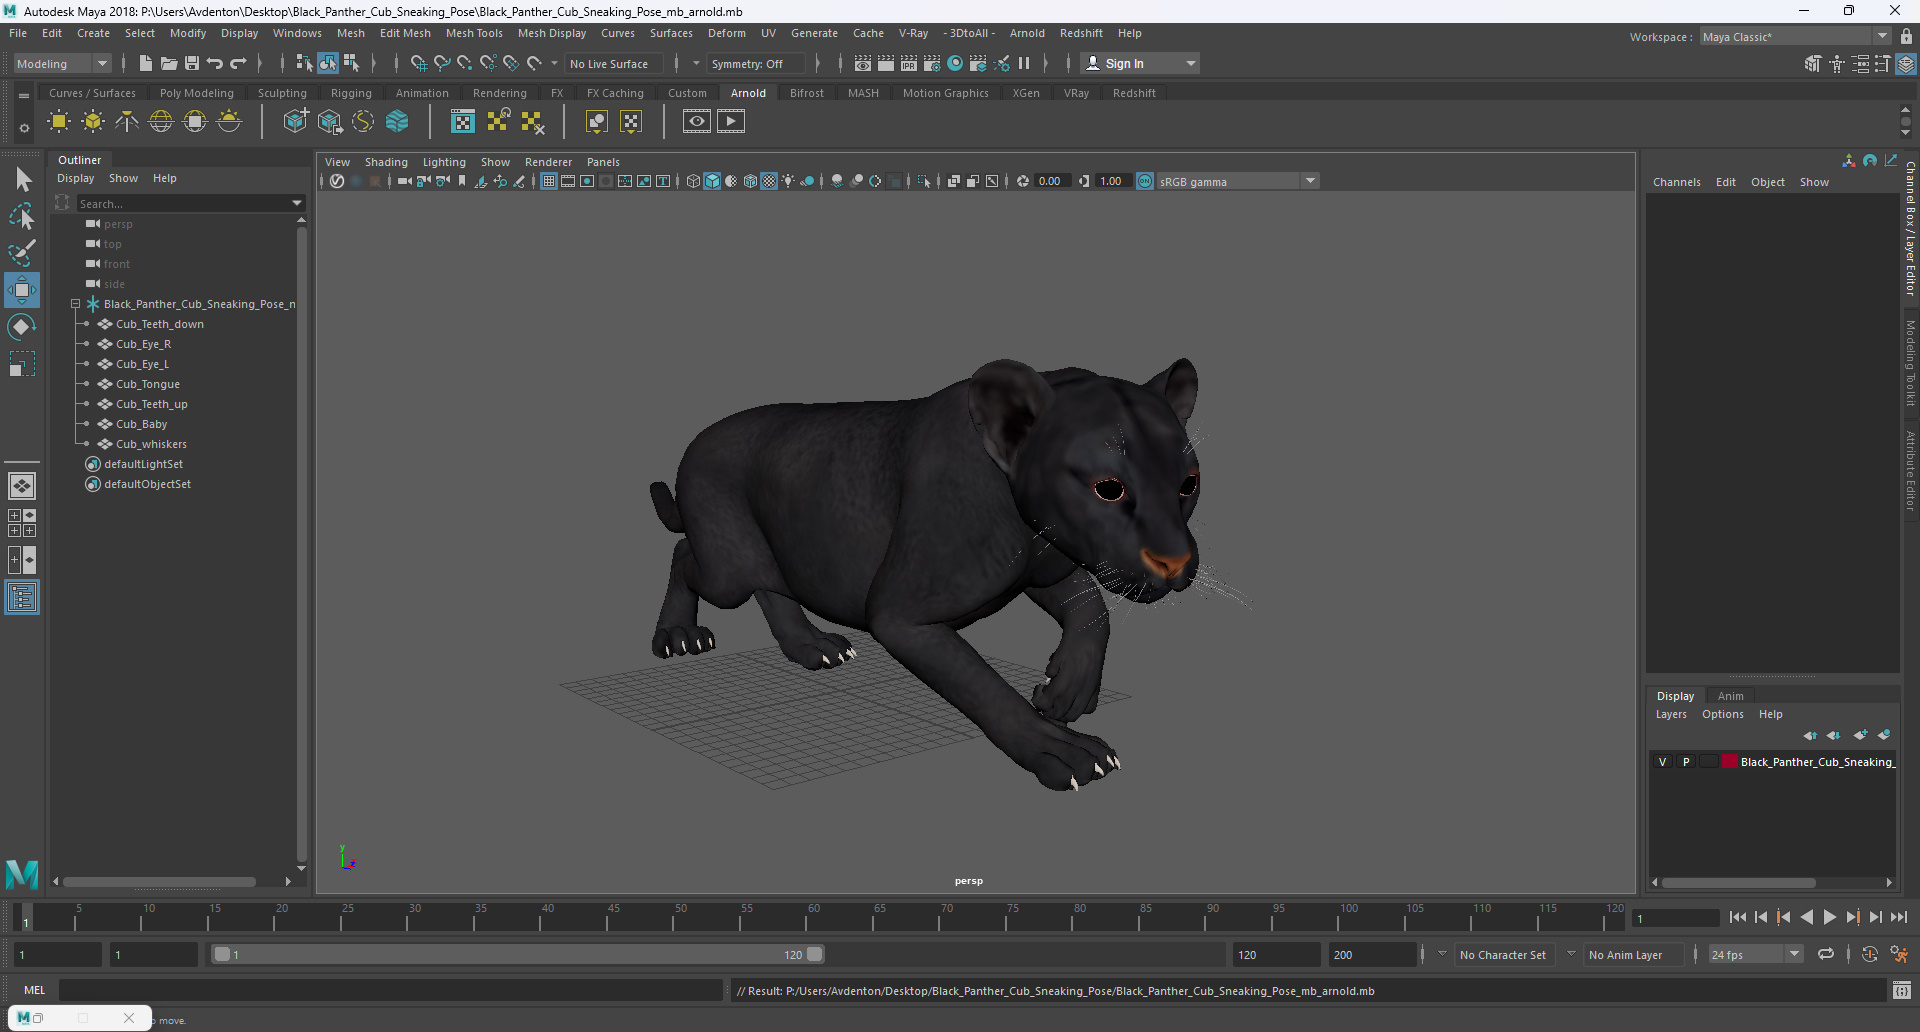
Task: Open the Mesh Tools menu
Action: tap(474, 33)
